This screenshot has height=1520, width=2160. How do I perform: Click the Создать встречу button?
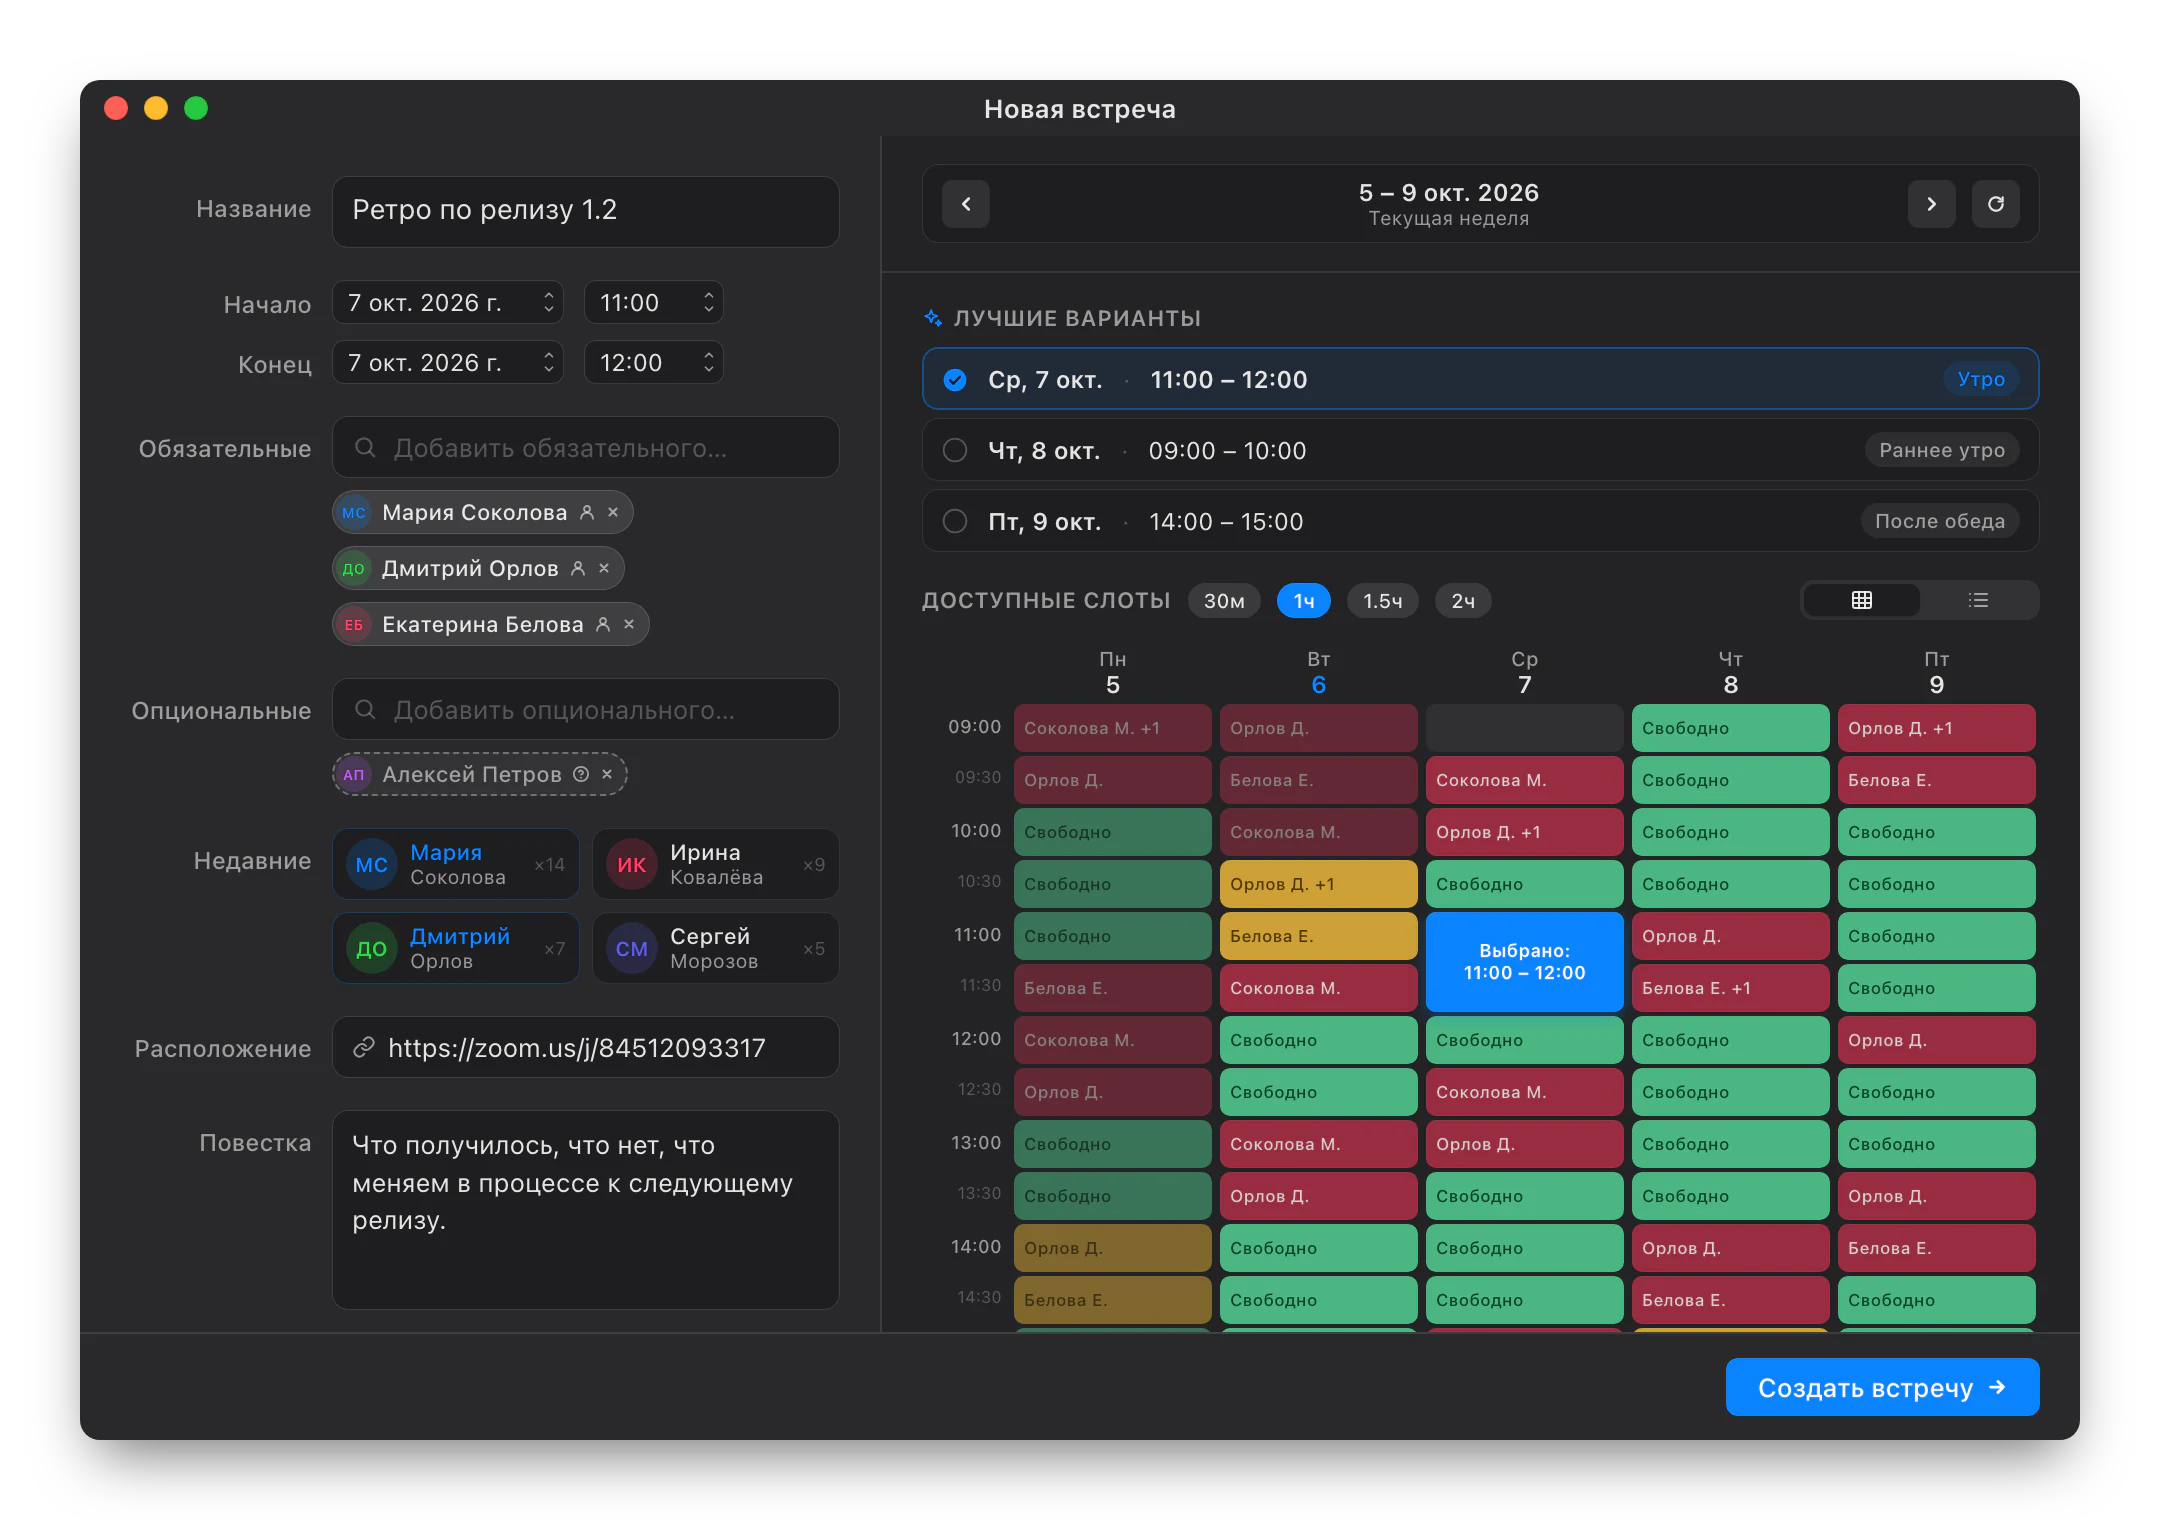(1882, 1387)
